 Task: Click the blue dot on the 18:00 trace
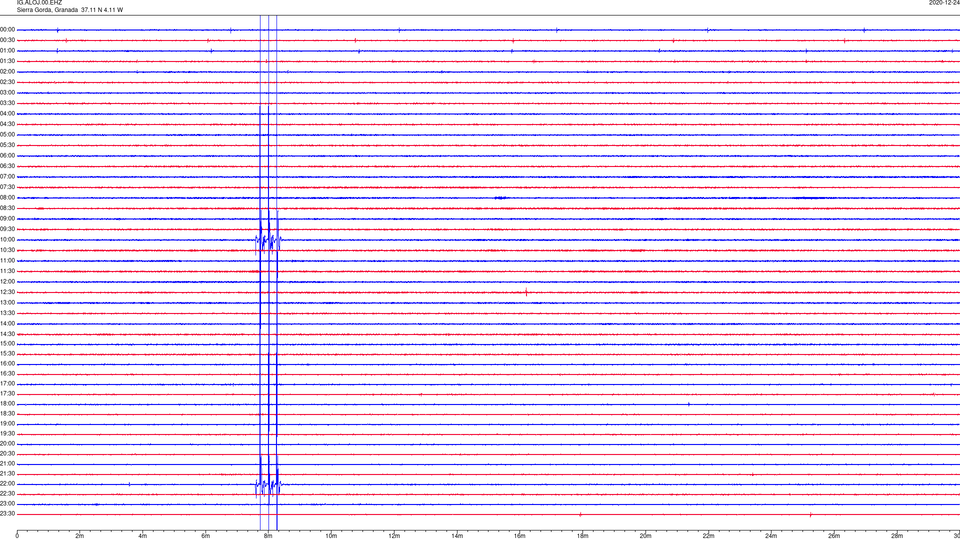[689, 404]
